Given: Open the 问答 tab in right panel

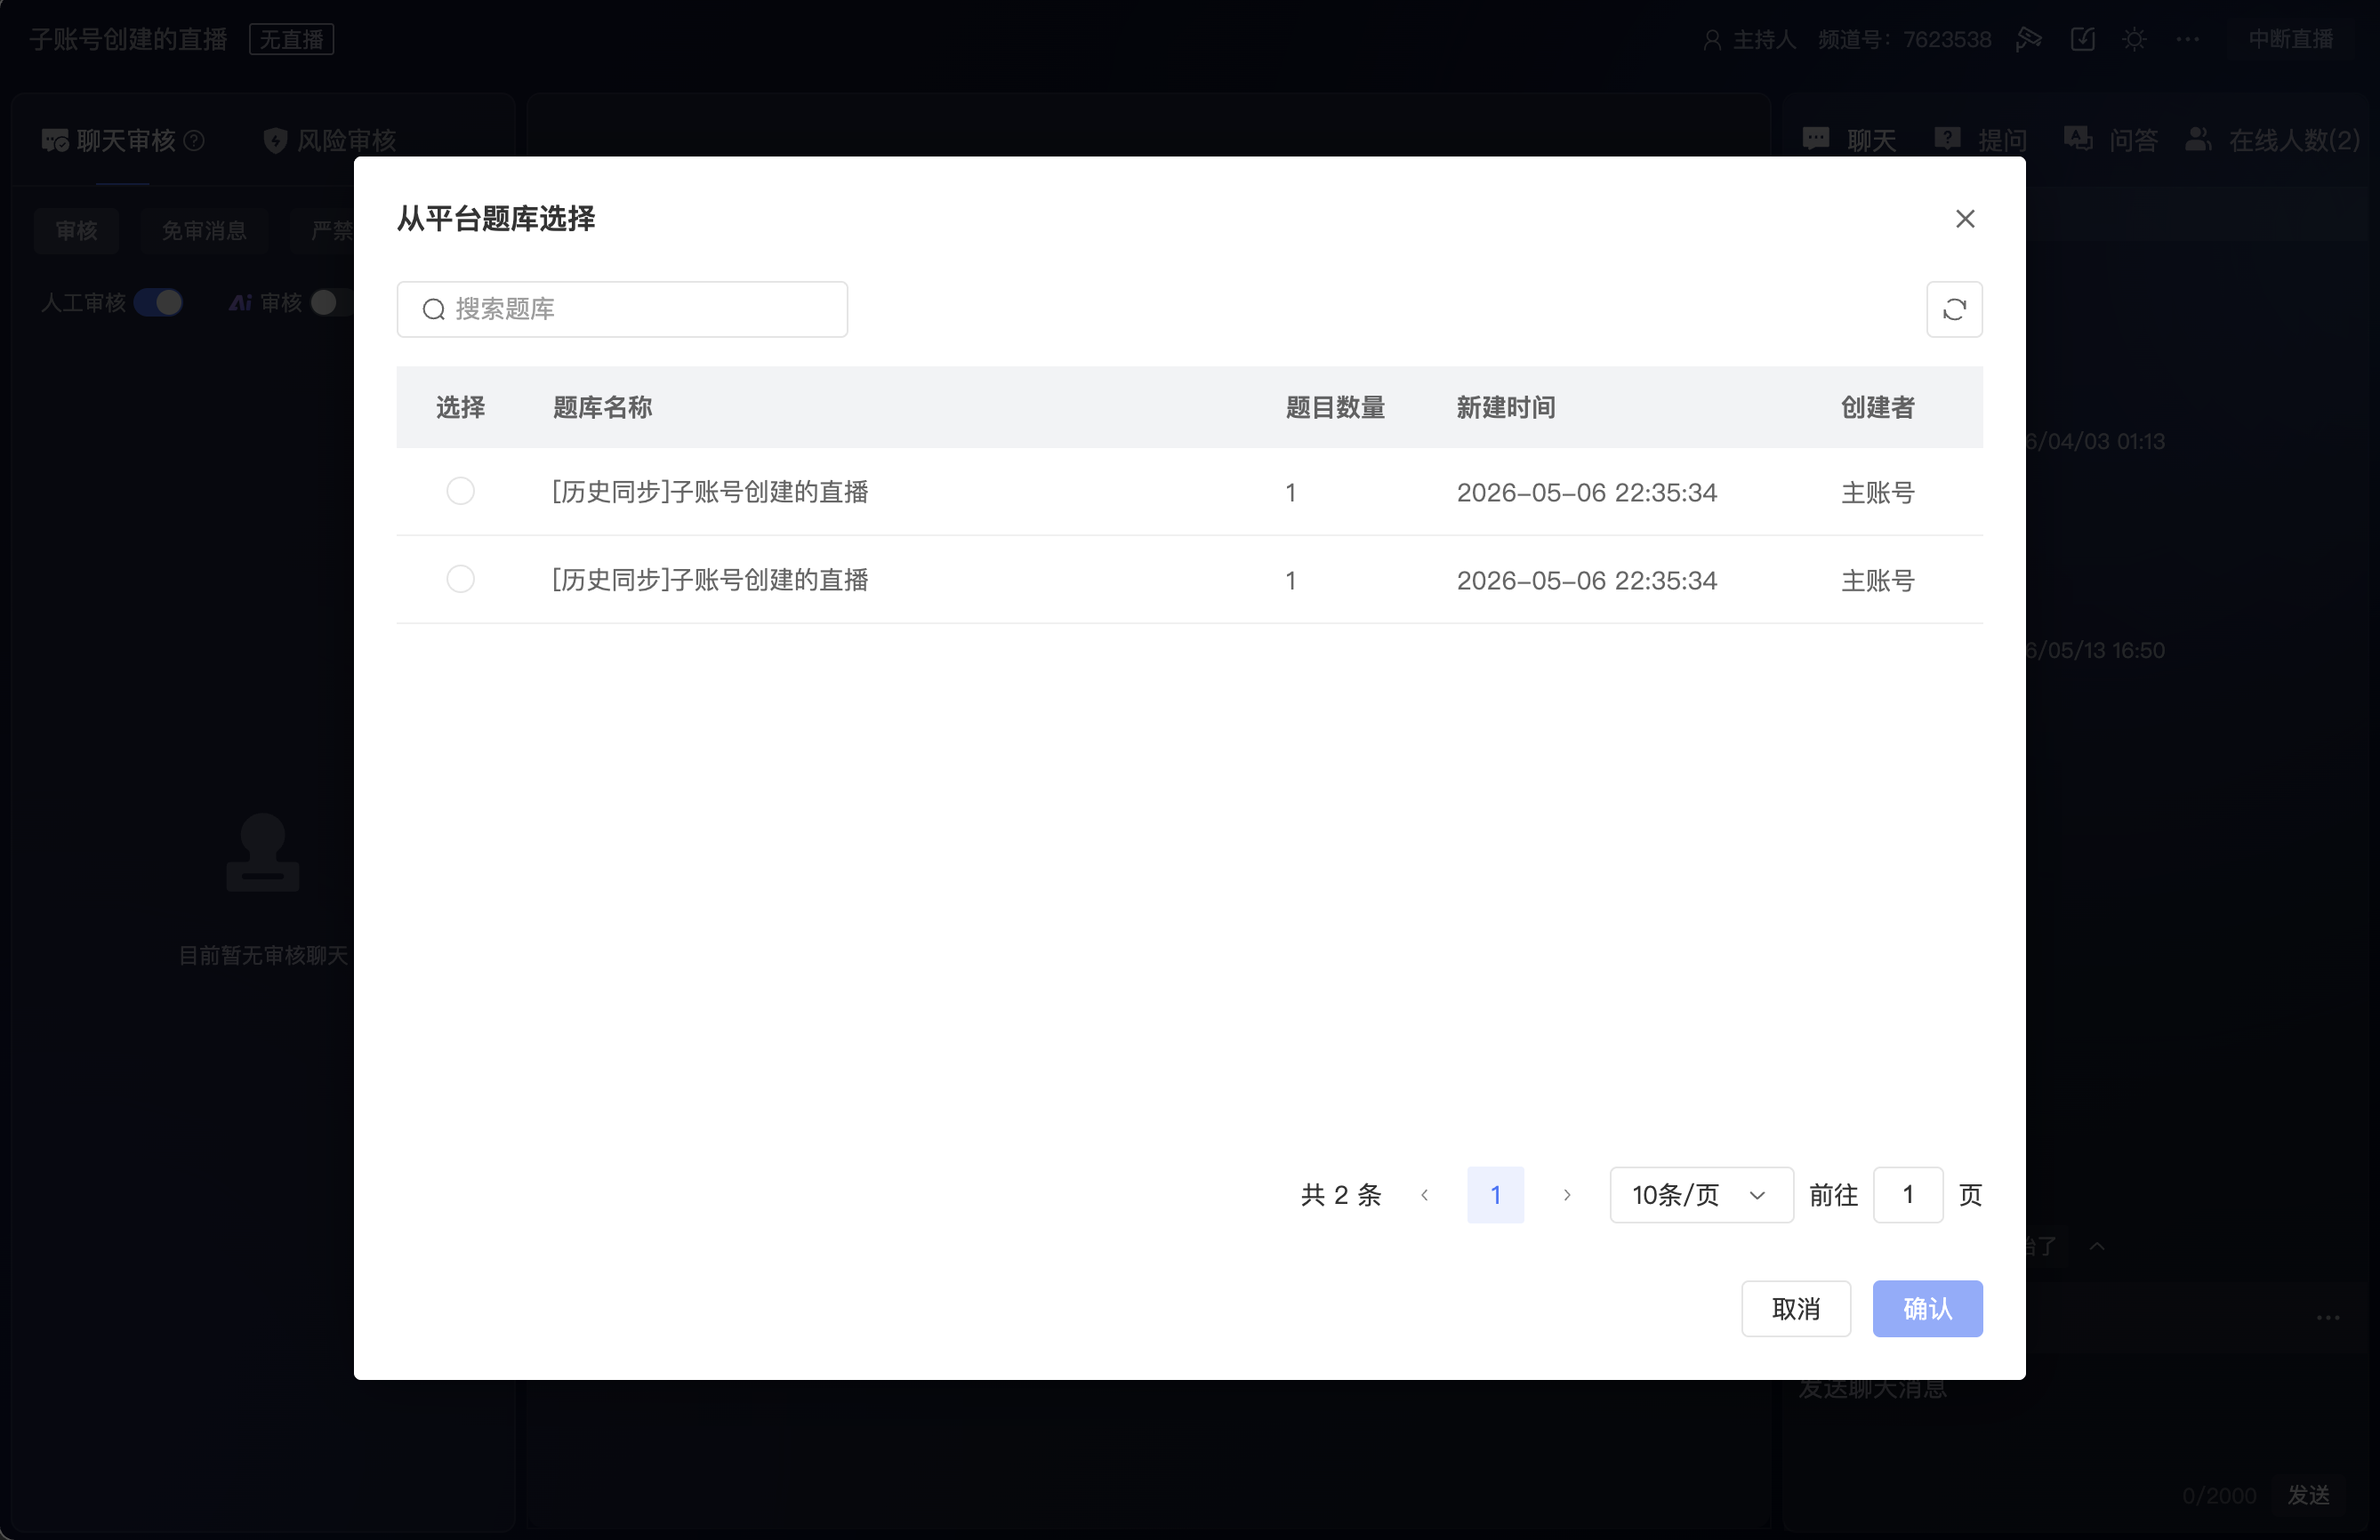Looking at the screenshot, I should [2111, 140].
